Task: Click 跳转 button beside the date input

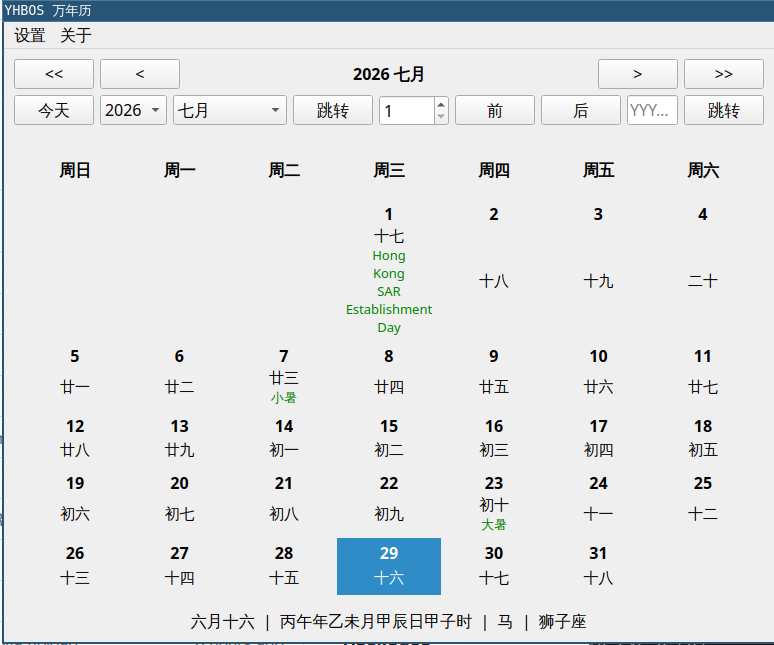Action: coord(724,110)
